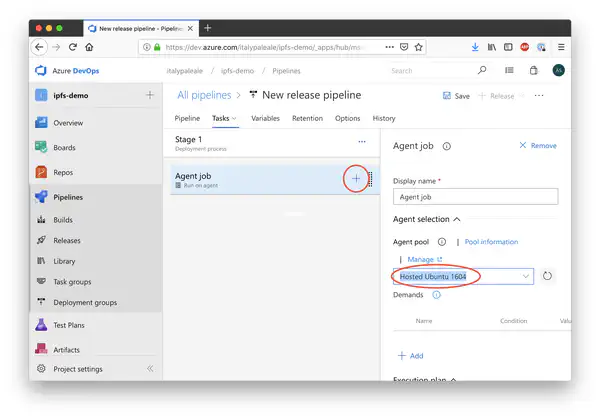
Task: Open the Agent pool dropdown
Action: tap(463, 276)
